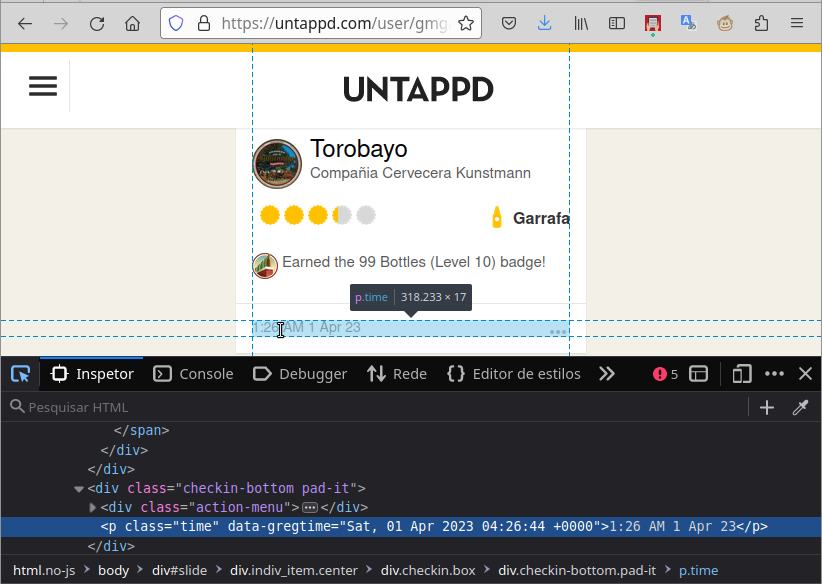Open the Tampermonkey monkey extension icon
The image size is (822, 584).
[725, 23]
